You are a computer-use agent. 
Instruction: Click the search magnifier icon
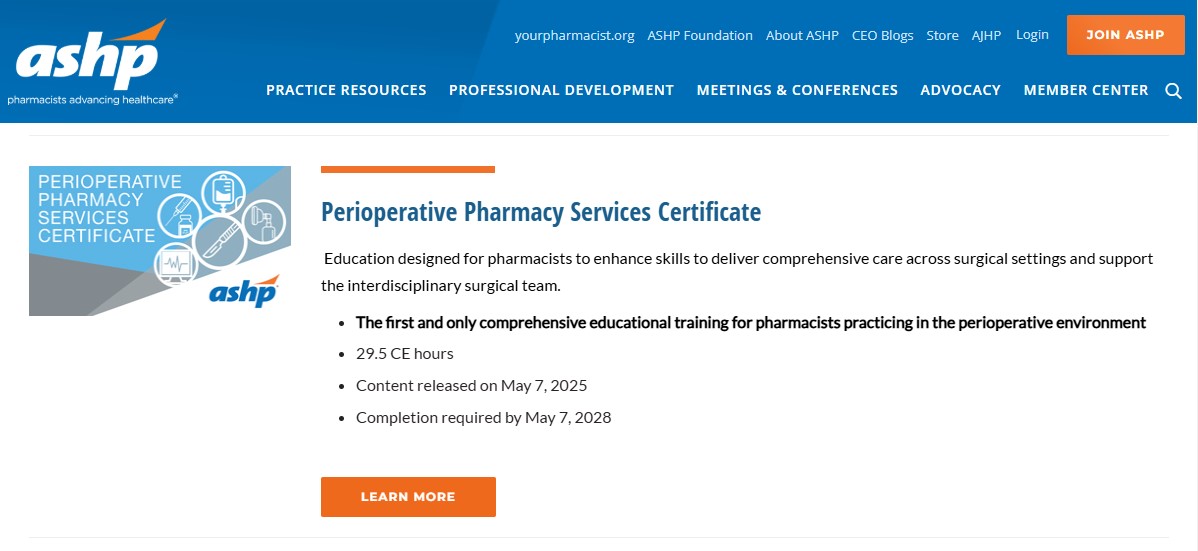(x=1173, y=91)
